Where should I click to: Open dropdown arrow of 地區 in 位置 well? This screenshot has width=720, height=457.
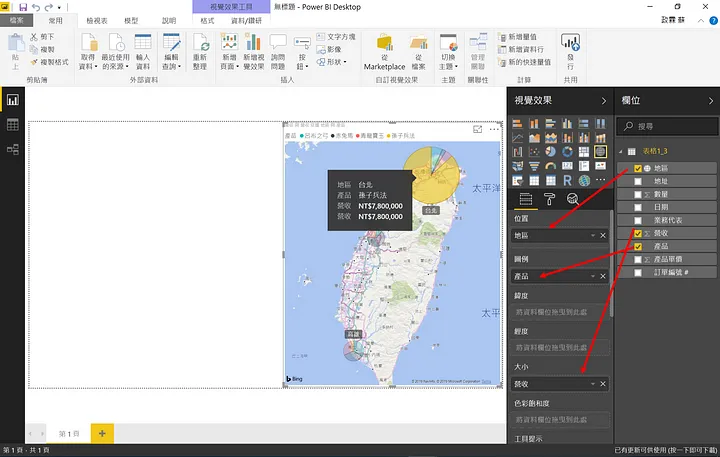[593, 236]
